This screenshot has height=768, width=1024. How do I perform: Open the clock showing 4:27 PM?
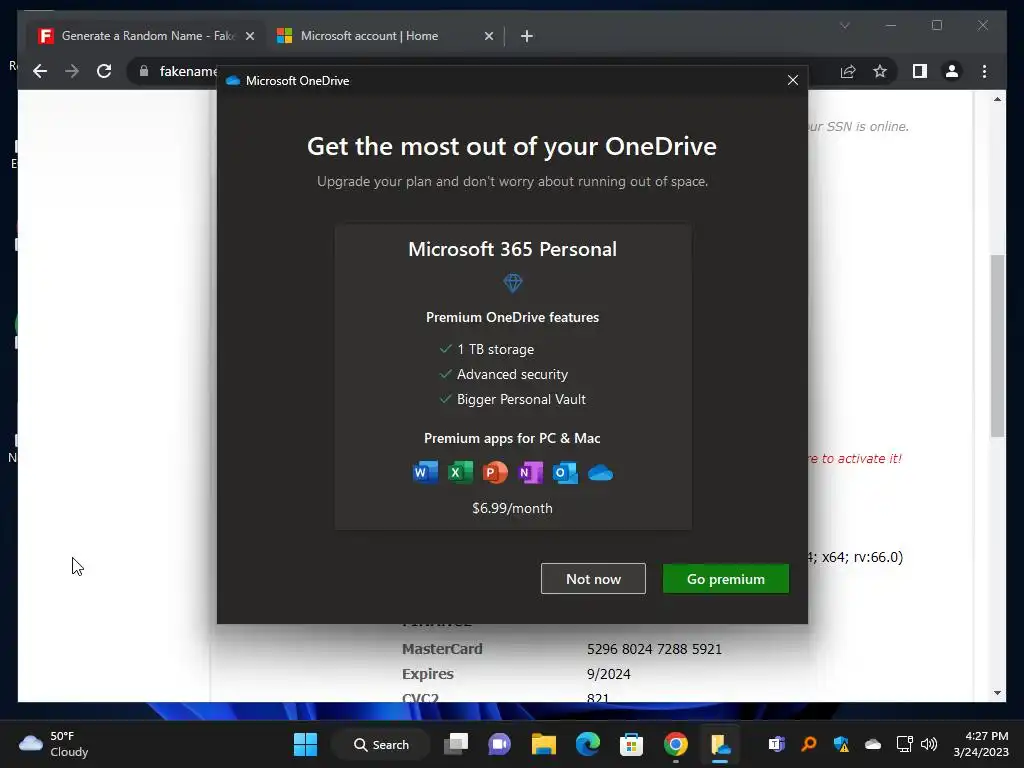point(980,744)
